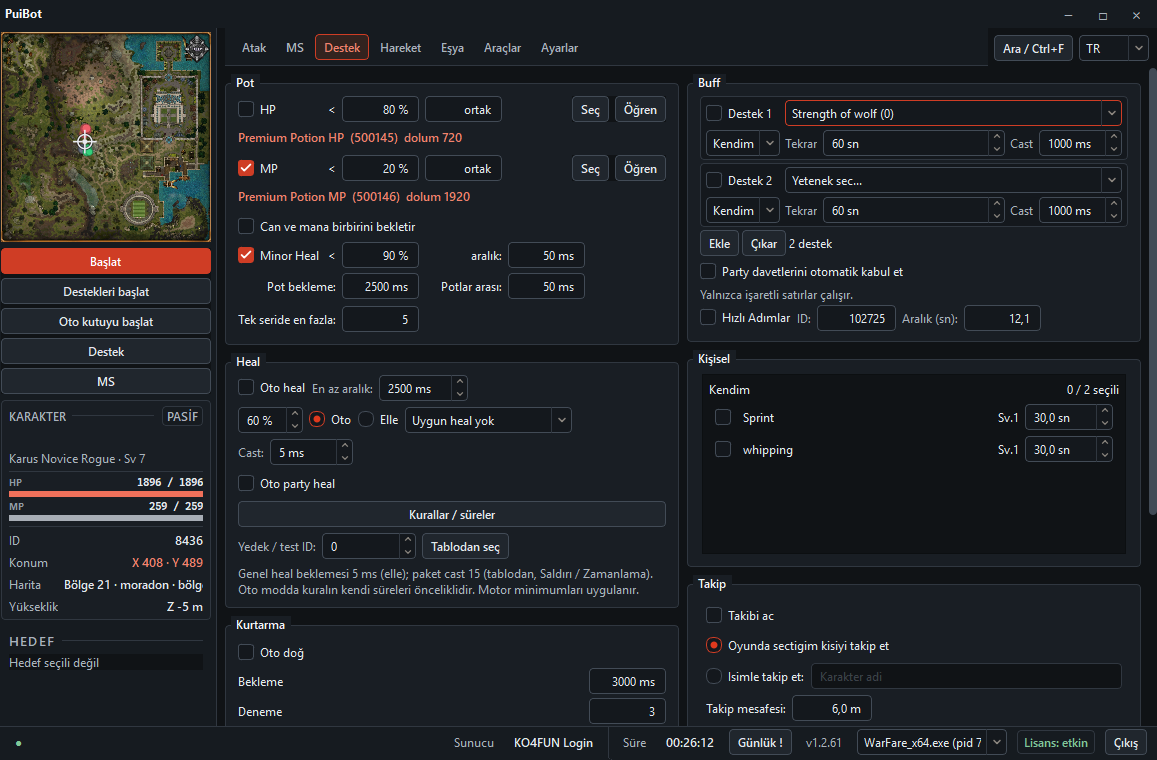Open the TR language dropdown
This screenshot has height=760, width=1157.
[1113, 49]
